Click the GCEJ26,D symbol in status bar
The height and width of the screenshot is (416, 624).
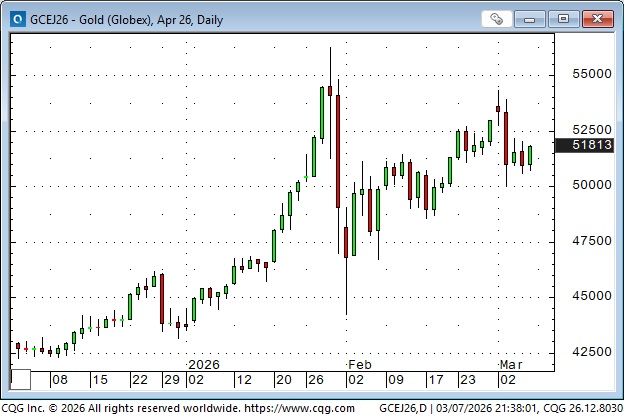[x=406, y=408]
